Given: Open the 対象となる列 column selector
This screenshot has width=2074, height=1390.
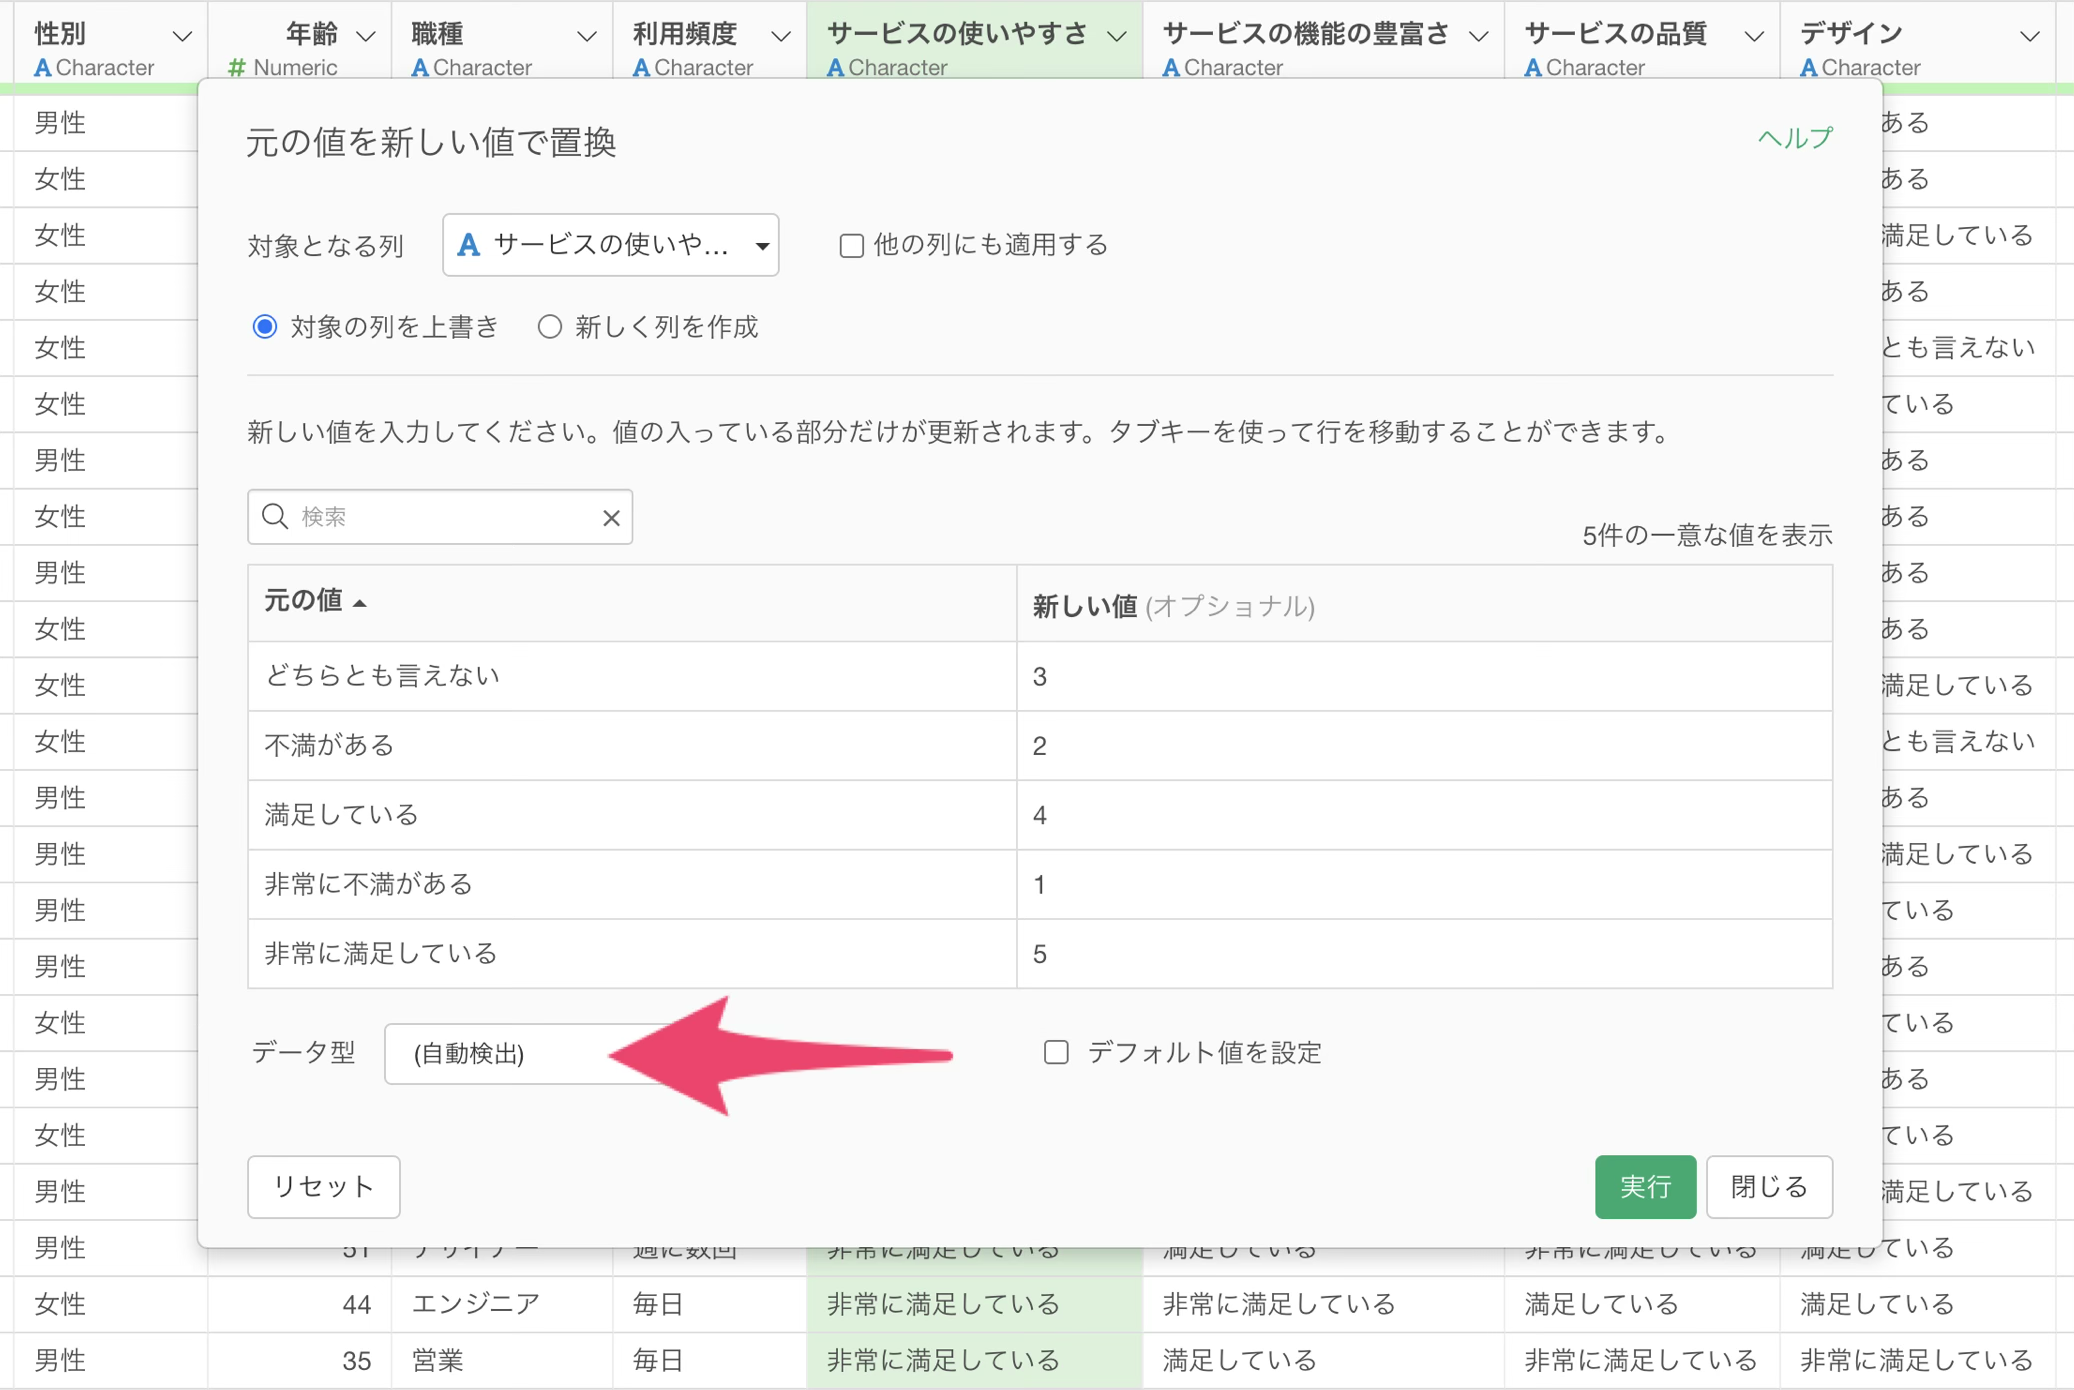Looking at the screenshot, I should coord(611,245).
